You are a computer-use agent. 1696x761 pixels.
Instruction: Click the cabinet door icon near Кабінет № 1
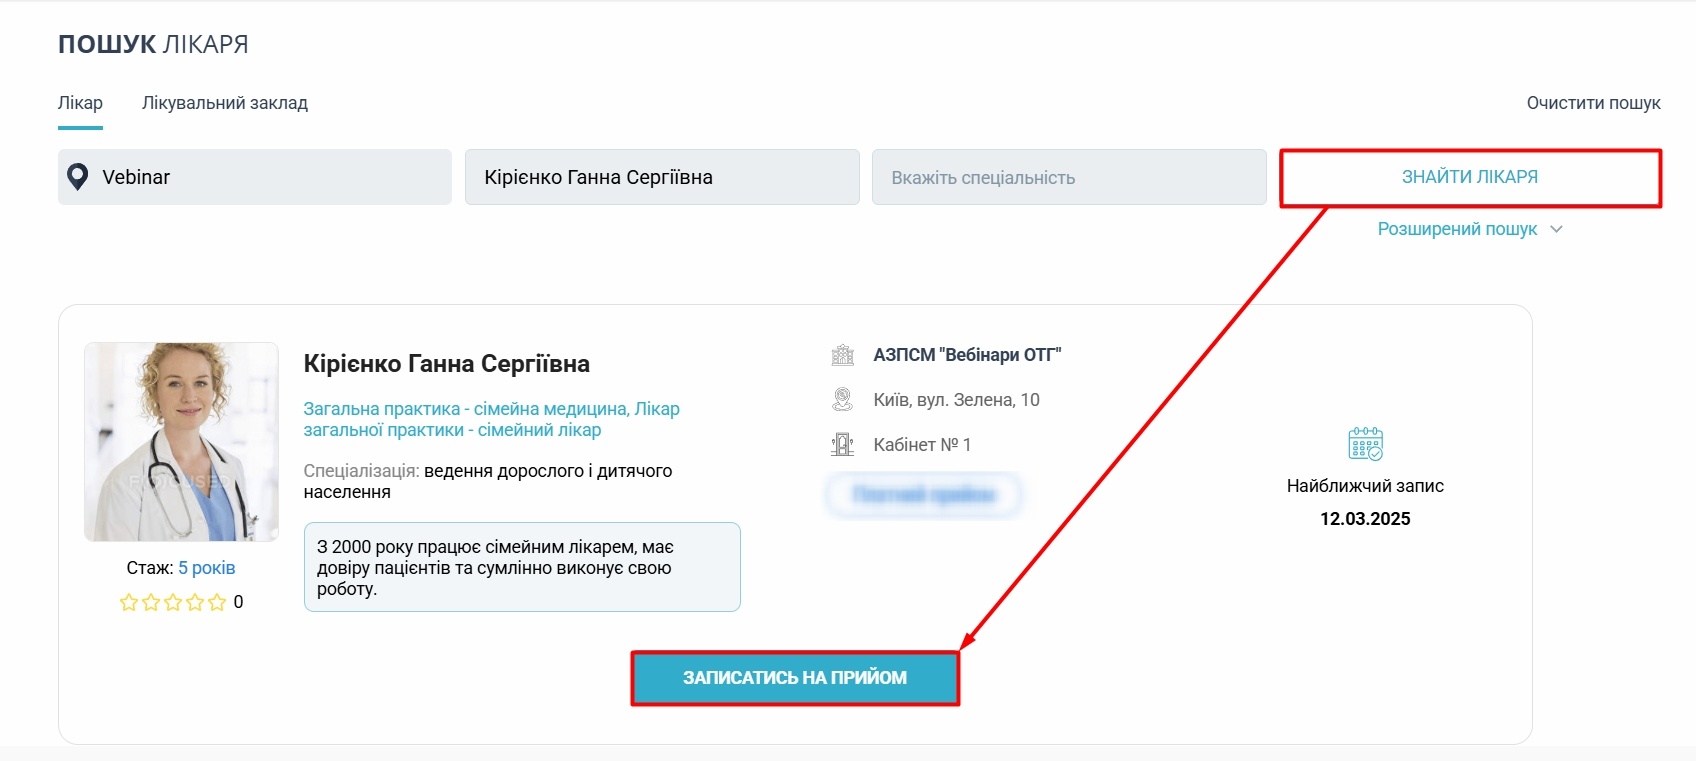843,444
